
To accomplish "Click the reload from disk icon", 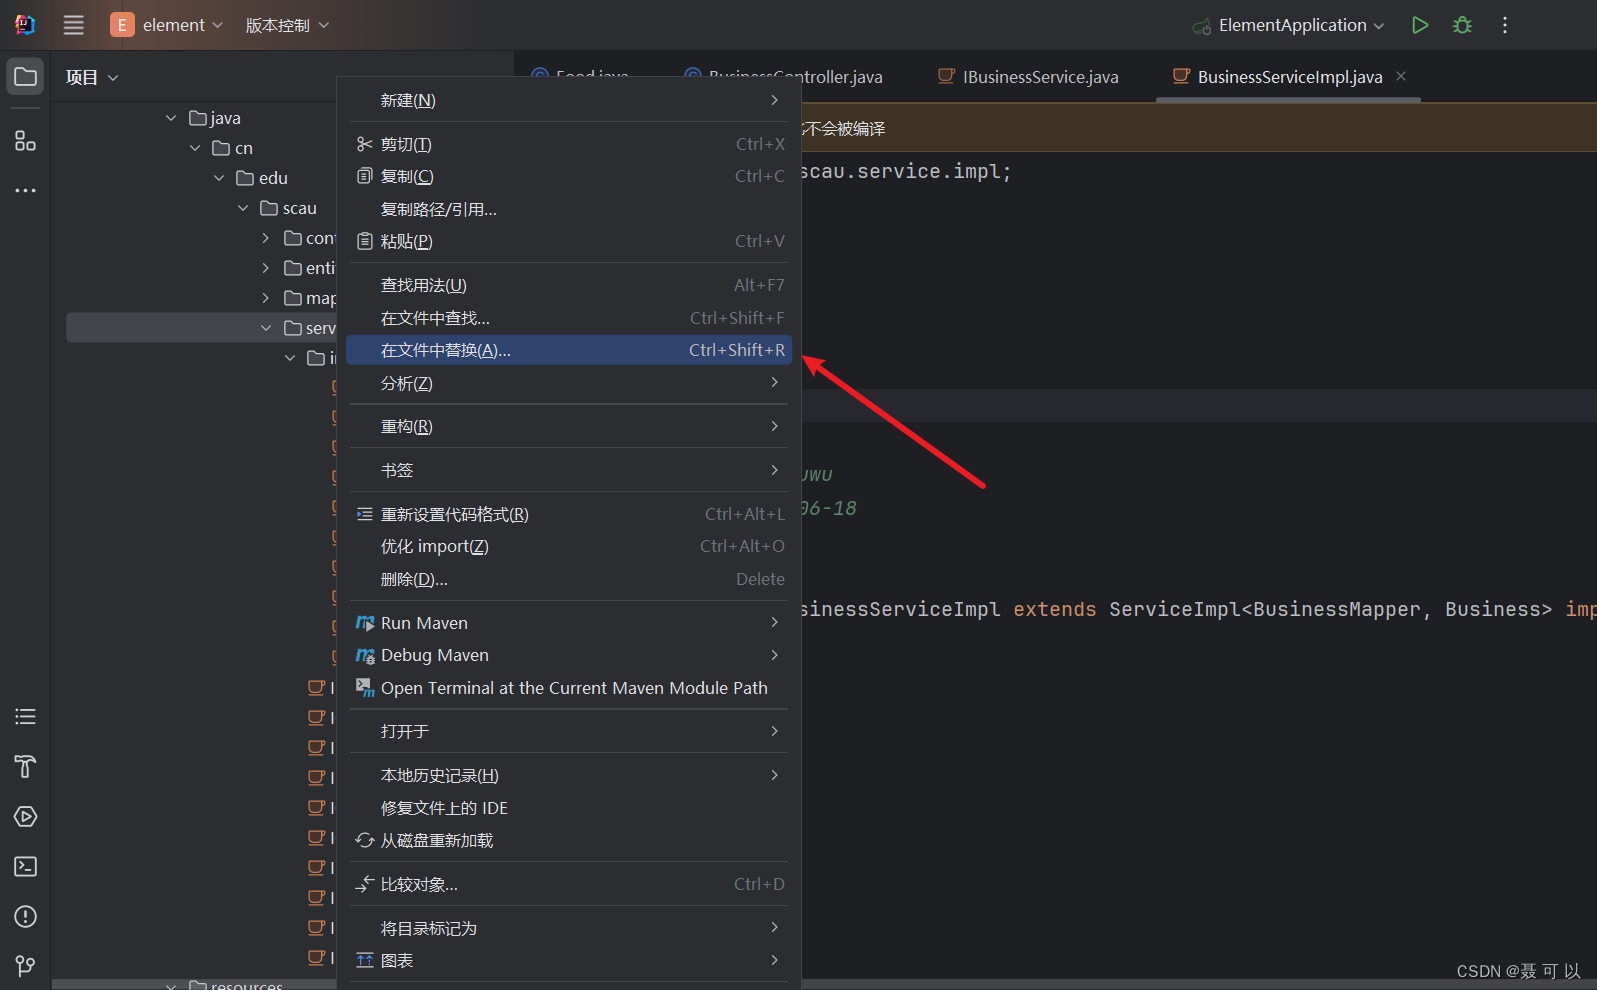I will point(365,840).
